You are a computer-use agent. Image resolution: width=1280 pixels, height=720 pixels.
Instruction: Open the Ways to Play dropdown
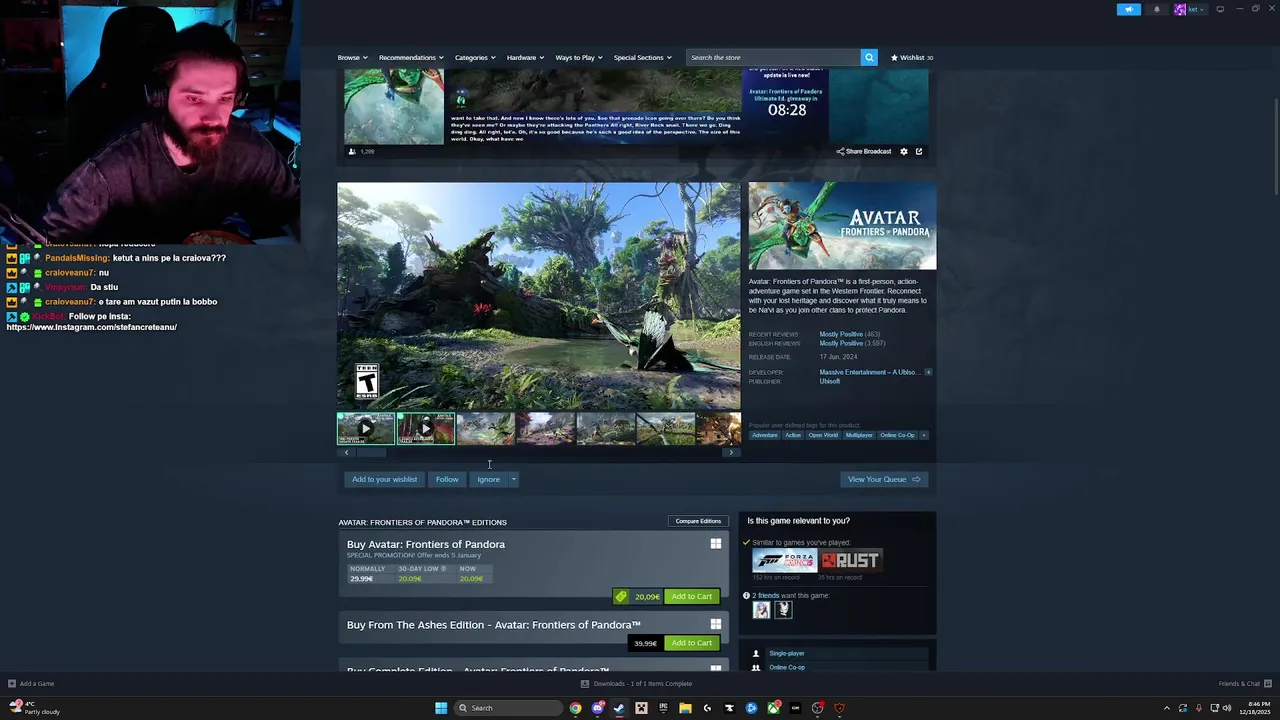[x=579, y=57]
